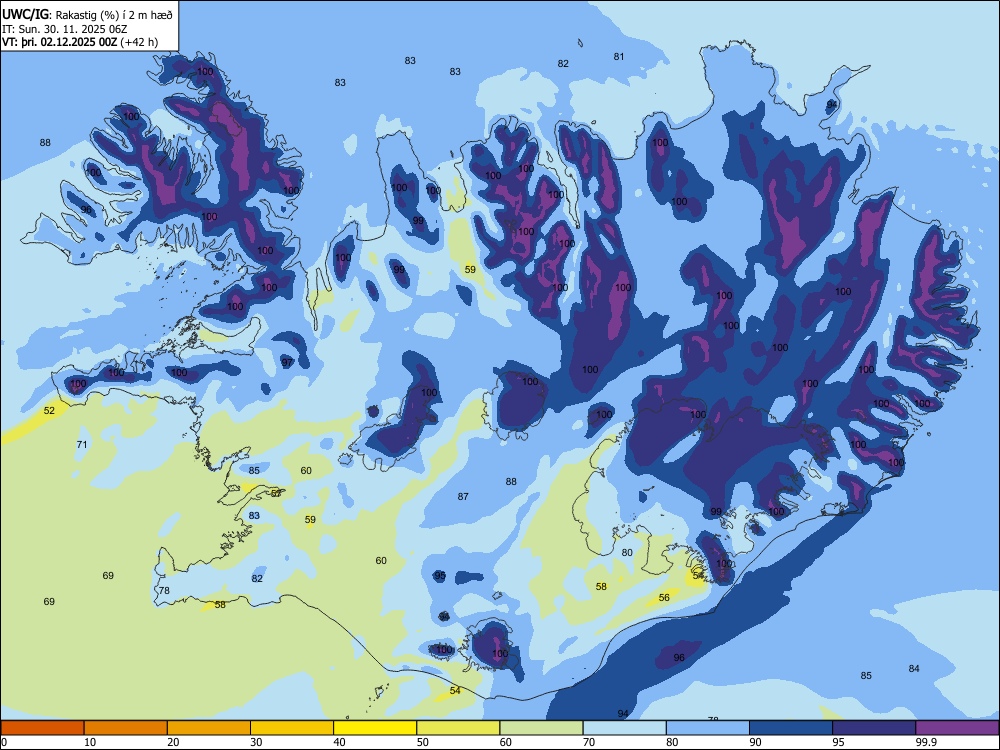The image size is (1000, 750).
Task: Choose the amber 30–40 legend swatch
Action: pyautogui.click(x=292, y=728)
